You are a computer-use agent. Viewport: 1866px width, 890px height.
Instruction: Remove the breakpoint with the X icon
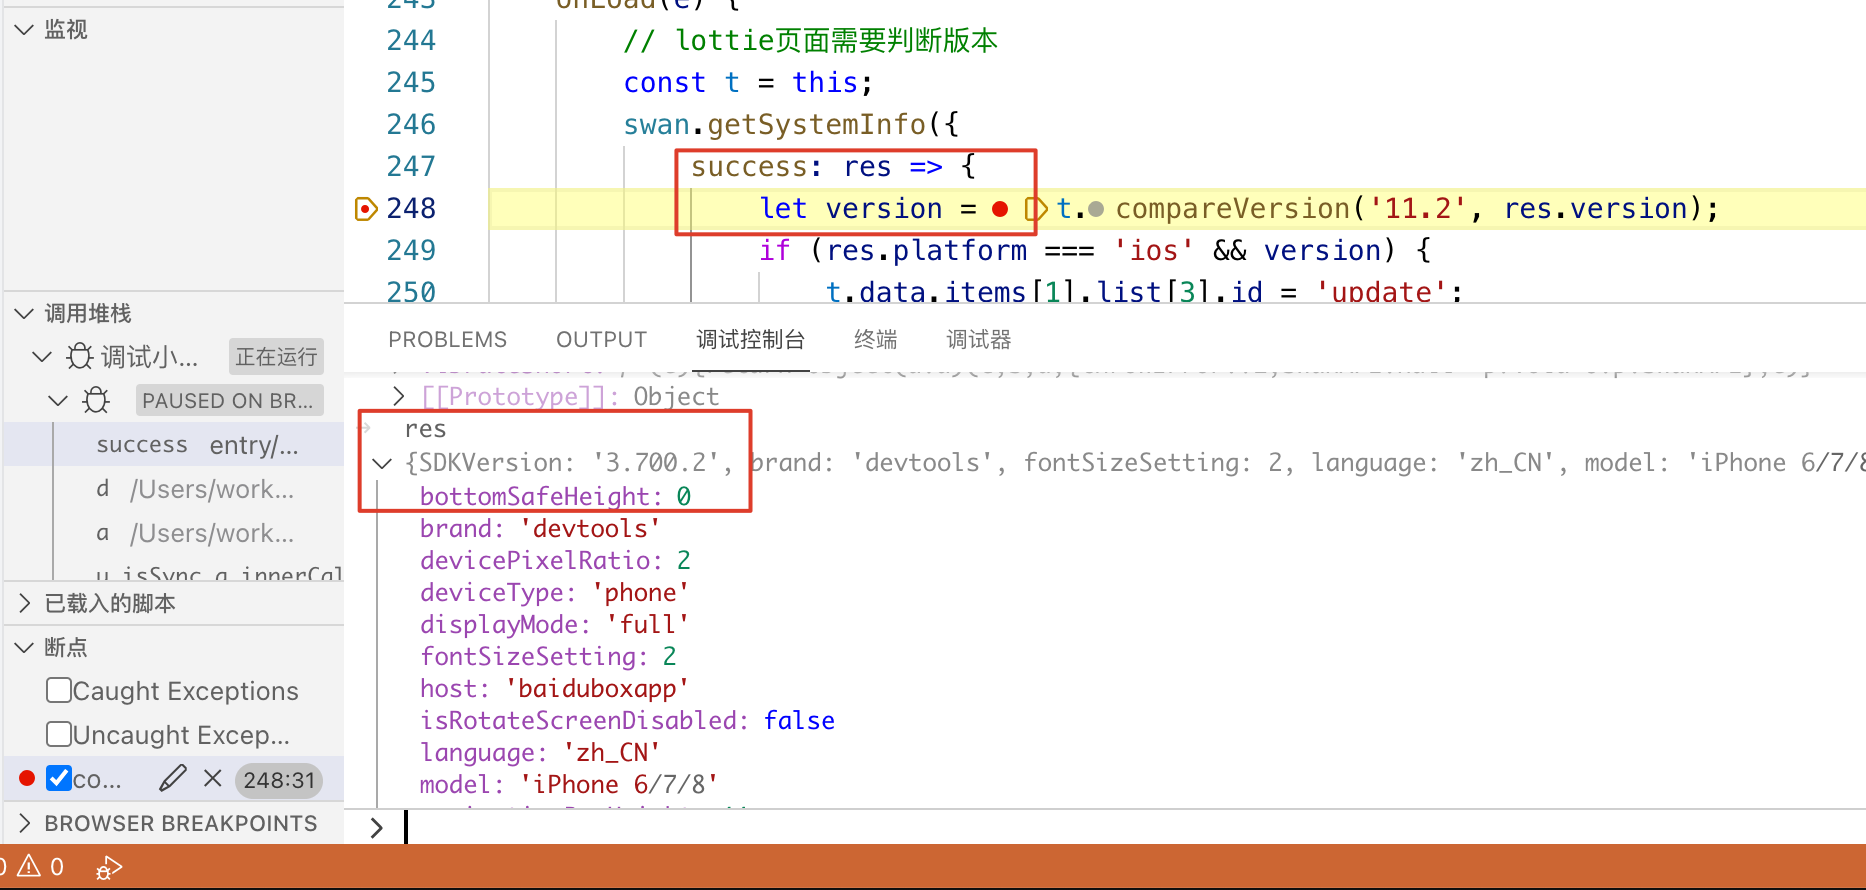click(x=212, y=778)
